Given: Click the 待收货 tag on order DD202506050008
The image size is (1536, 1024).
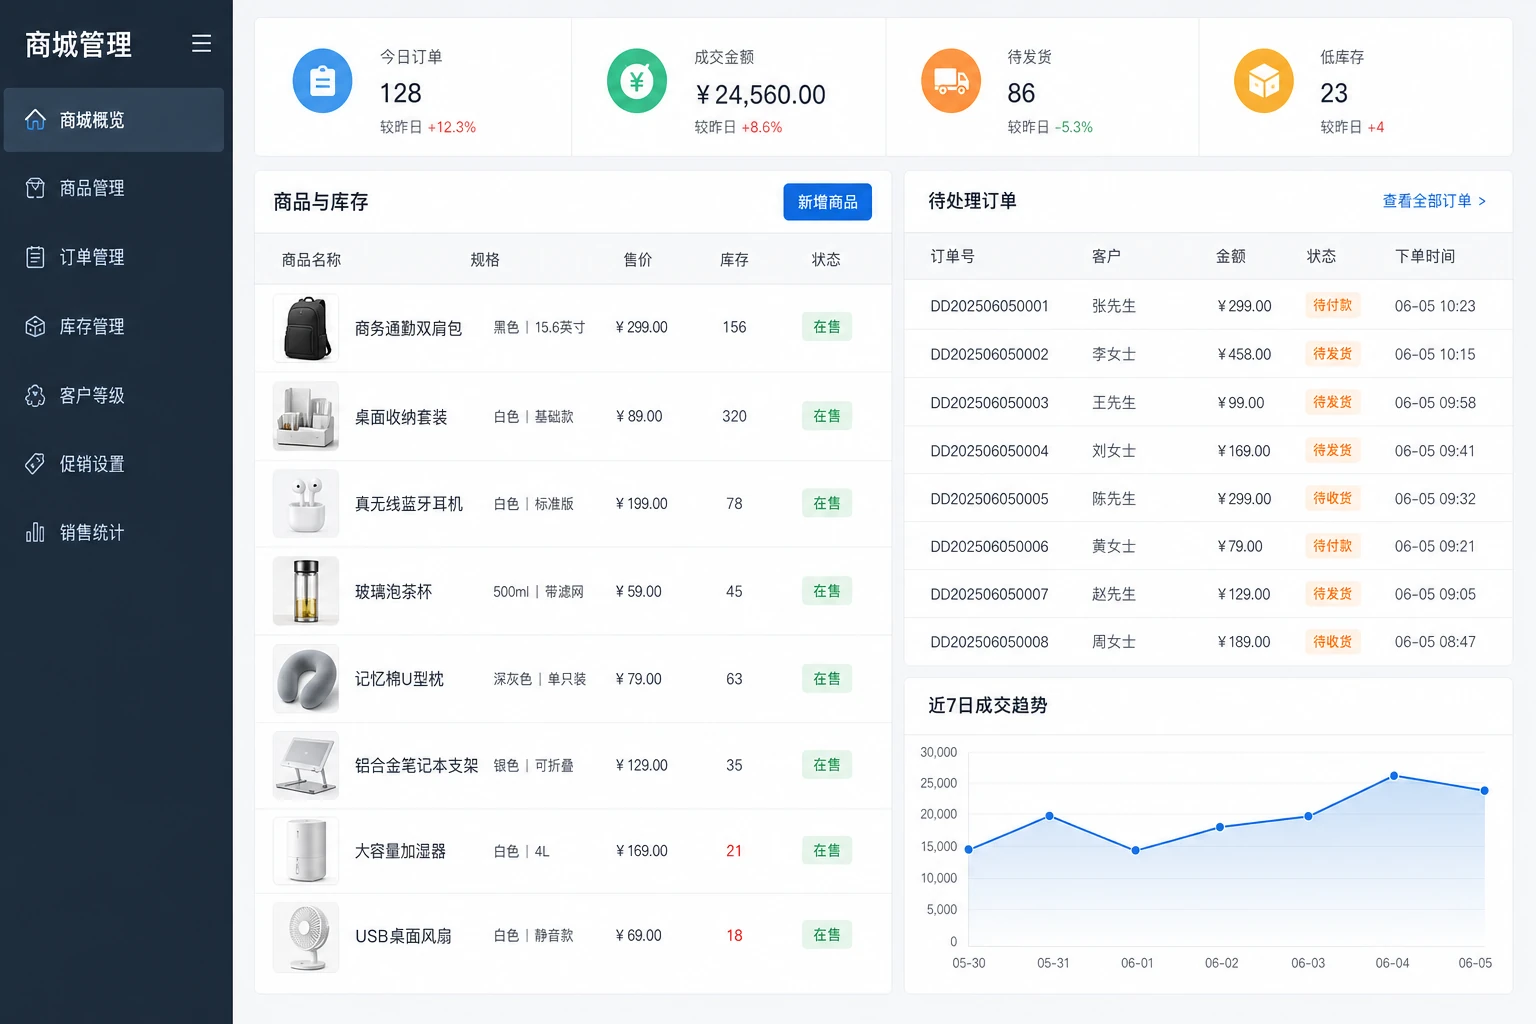Looking at the screenshot, I should 1332,642.
